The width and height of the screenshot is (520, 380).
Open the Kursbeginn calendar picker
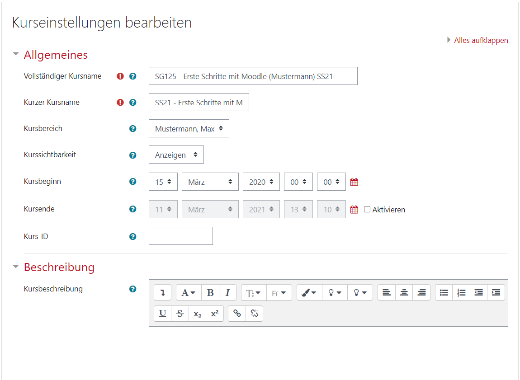tap(354, 182)
